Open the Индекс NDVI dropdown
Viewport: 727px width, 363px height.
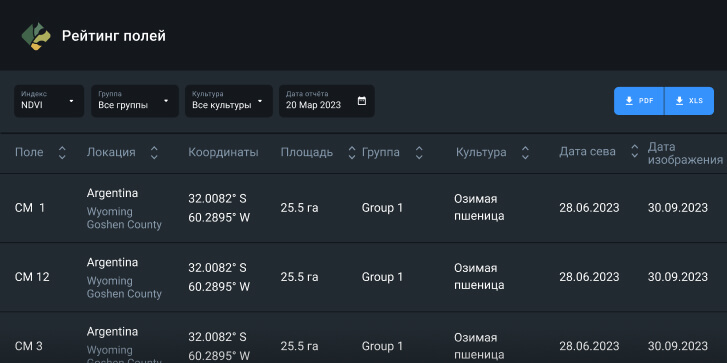click(49, 101)
